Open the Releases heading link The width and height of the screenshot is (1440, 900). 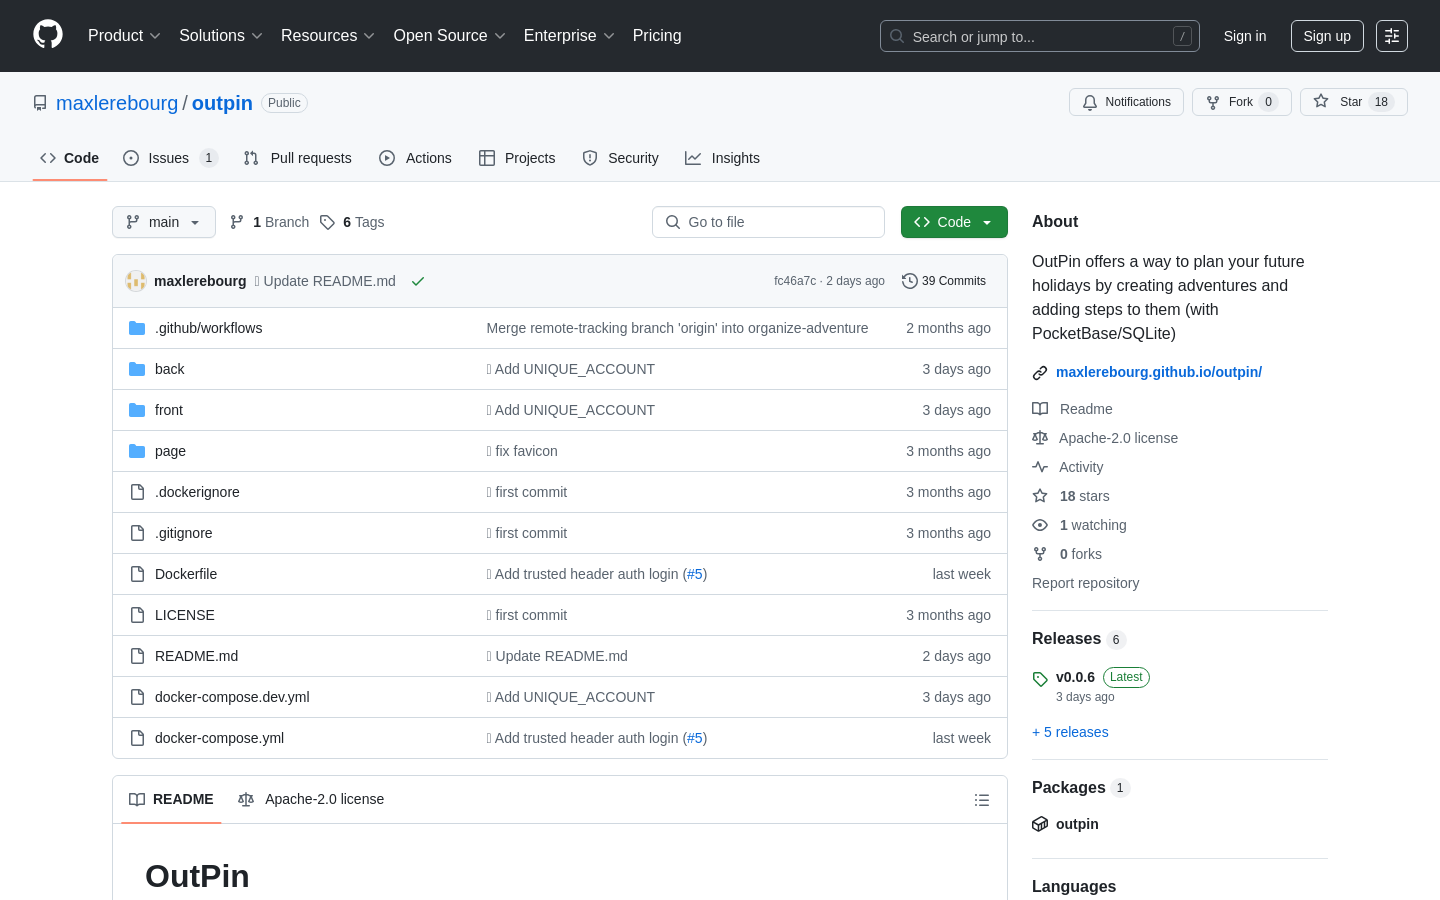(1078, 639)
